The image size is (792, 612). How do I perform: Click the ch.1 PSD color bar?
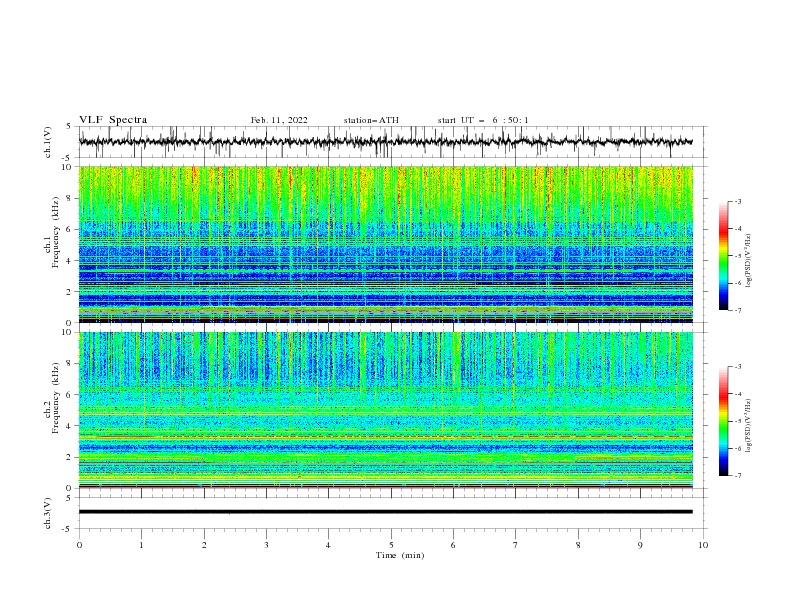tap(723, 256)
